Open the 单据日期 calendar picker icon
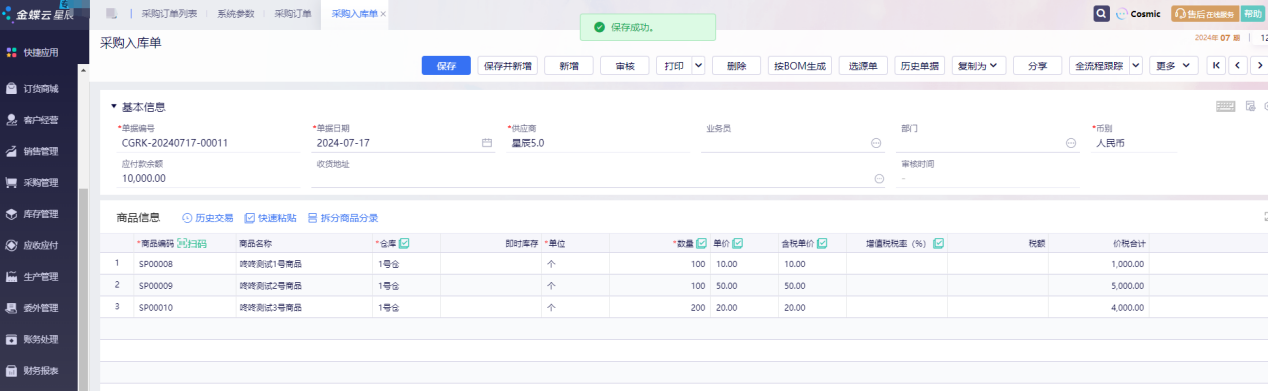 pos(487,143)
